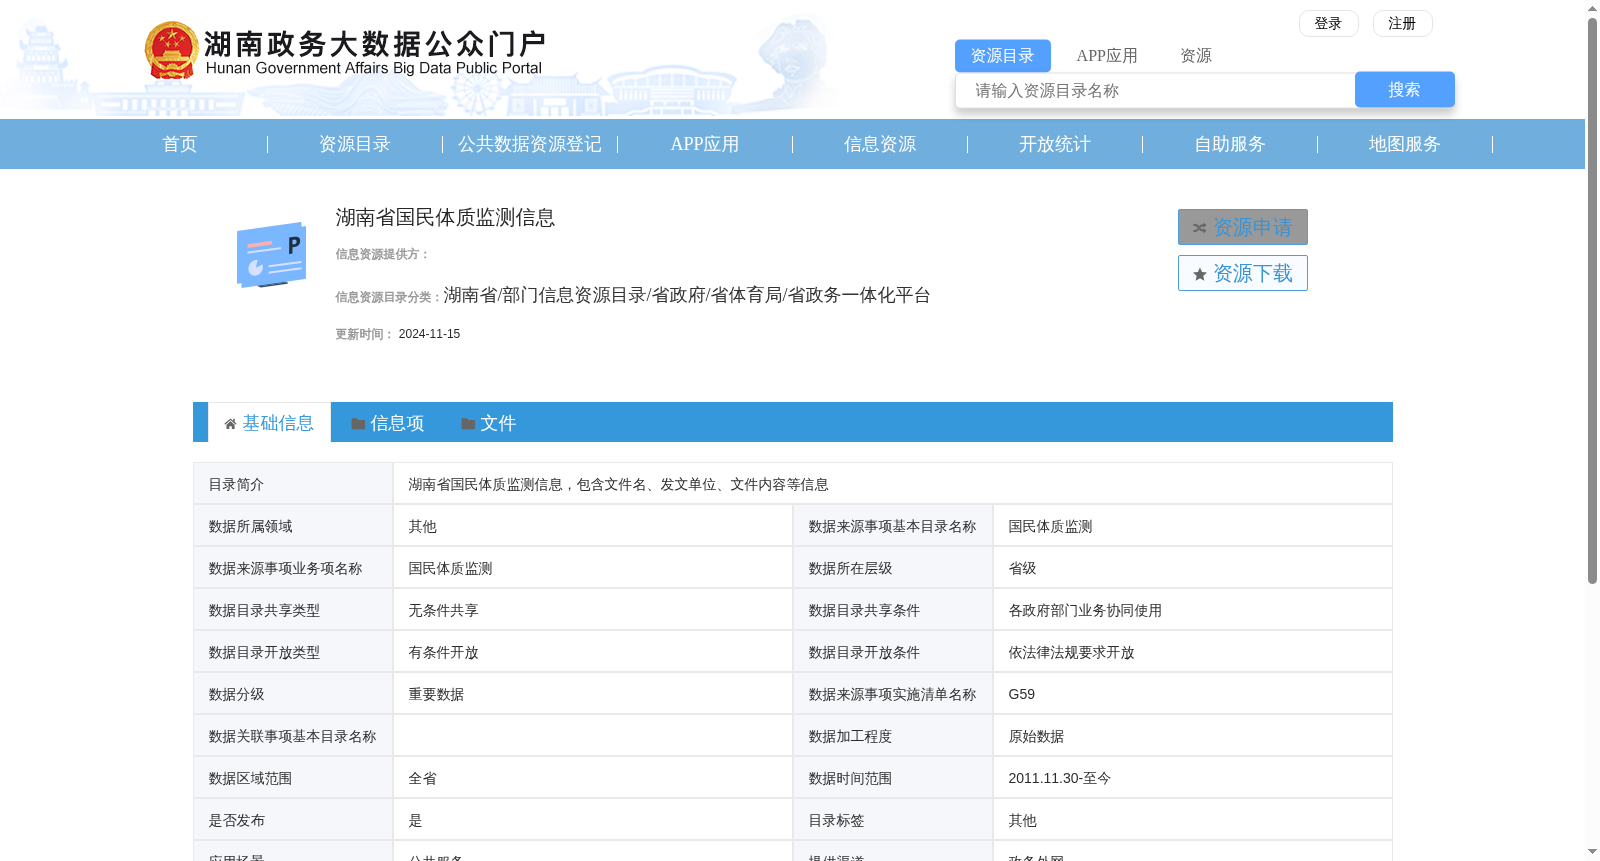1600x861 pixels.
Task: Click the 重要数据 value cell
Action: tap(593, 694)
